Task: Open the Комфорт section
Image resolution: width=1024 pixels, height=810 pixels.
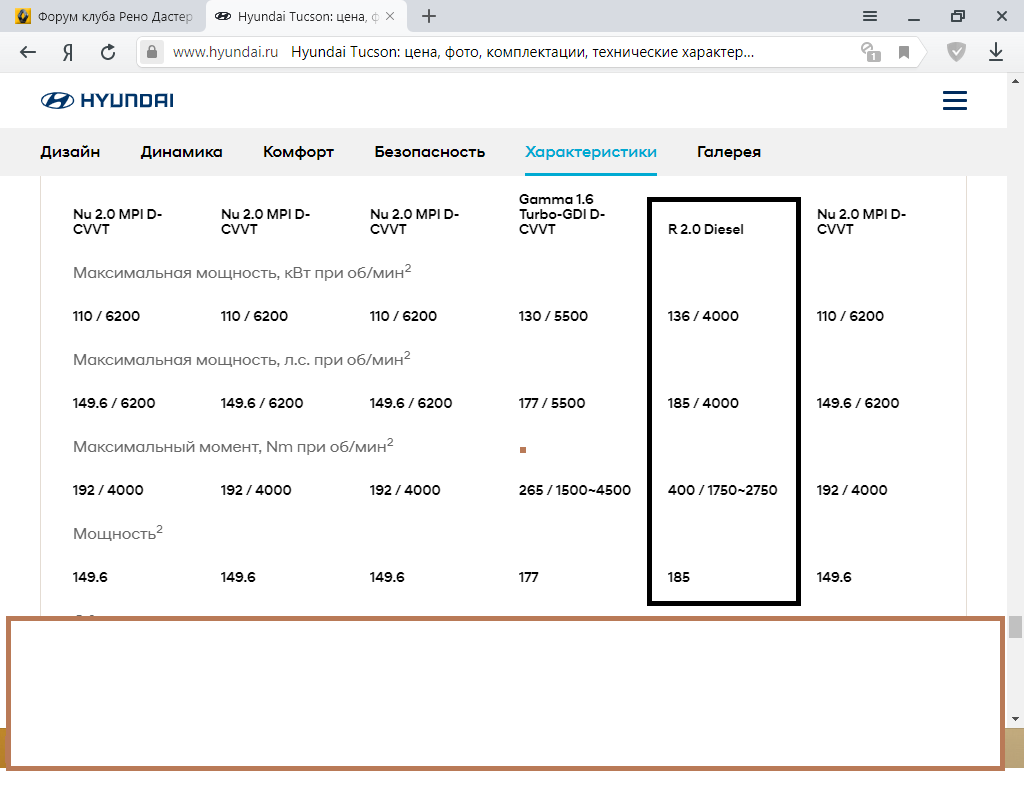Action: tap(298, 152)
